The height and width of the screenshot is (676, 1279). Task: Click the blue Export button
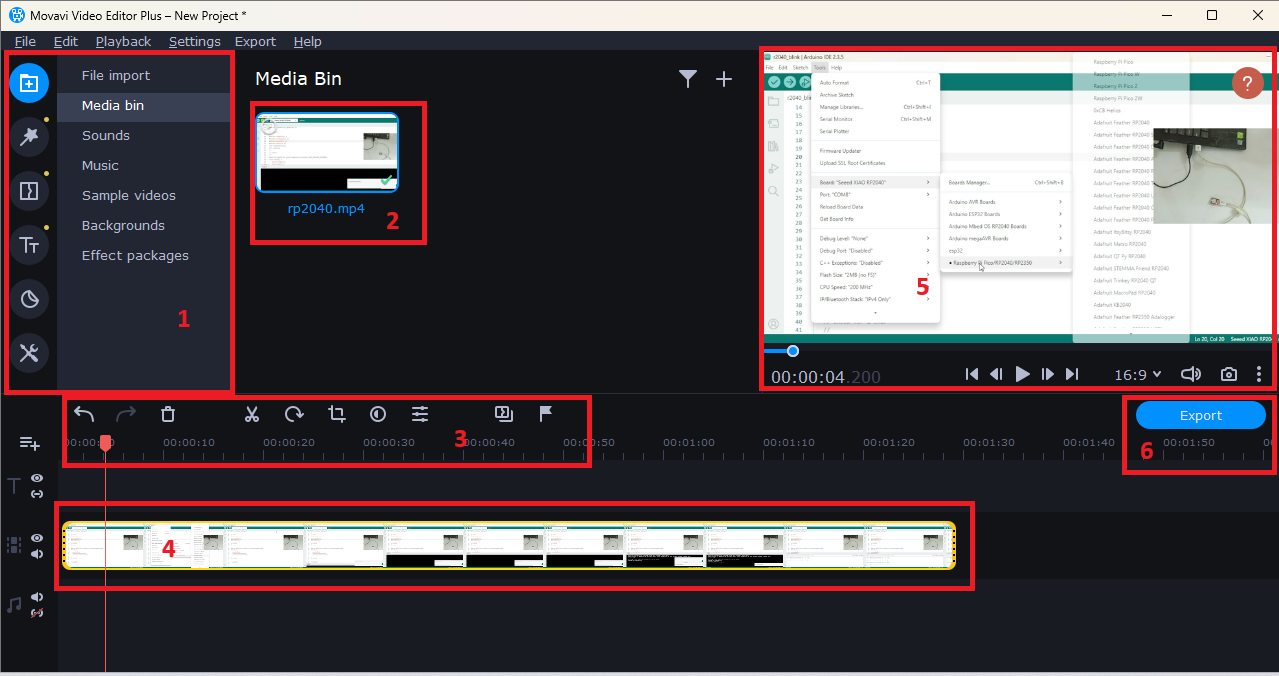tap(1201, 415)
